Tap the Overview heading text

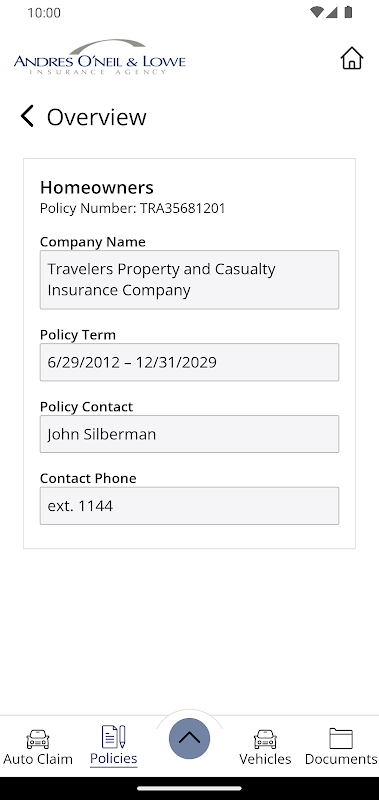(96, 117)
